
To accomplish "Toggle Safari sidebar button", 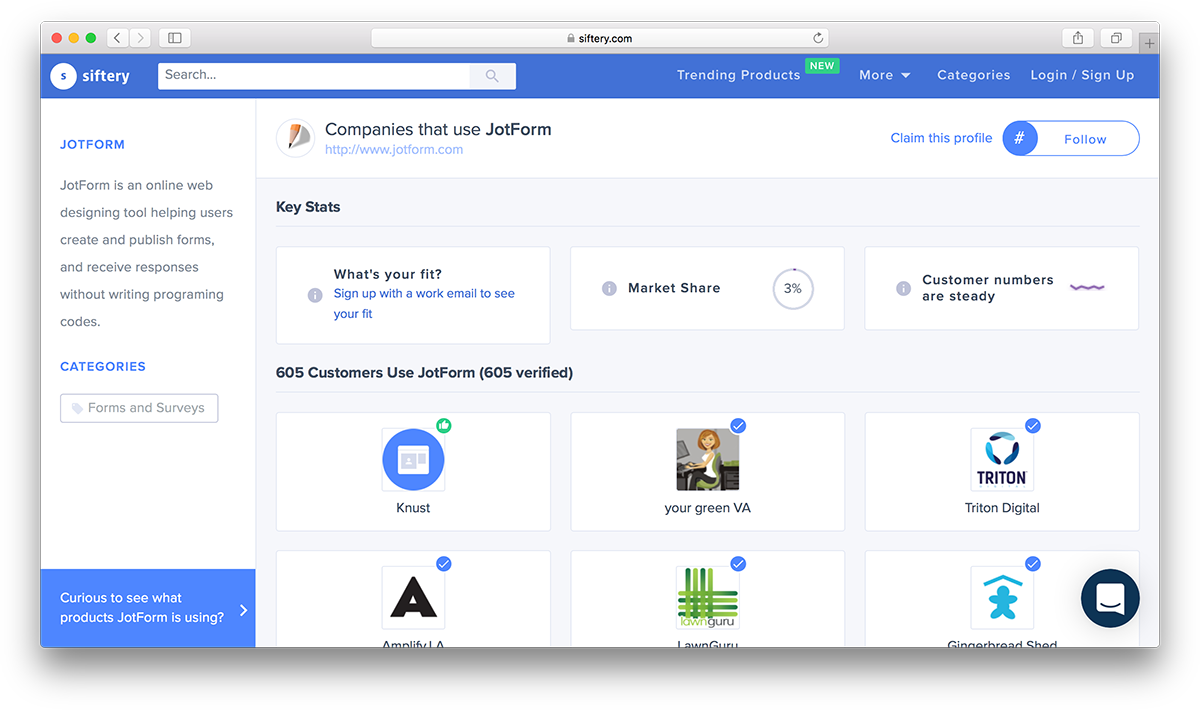I will pos(175,38).
